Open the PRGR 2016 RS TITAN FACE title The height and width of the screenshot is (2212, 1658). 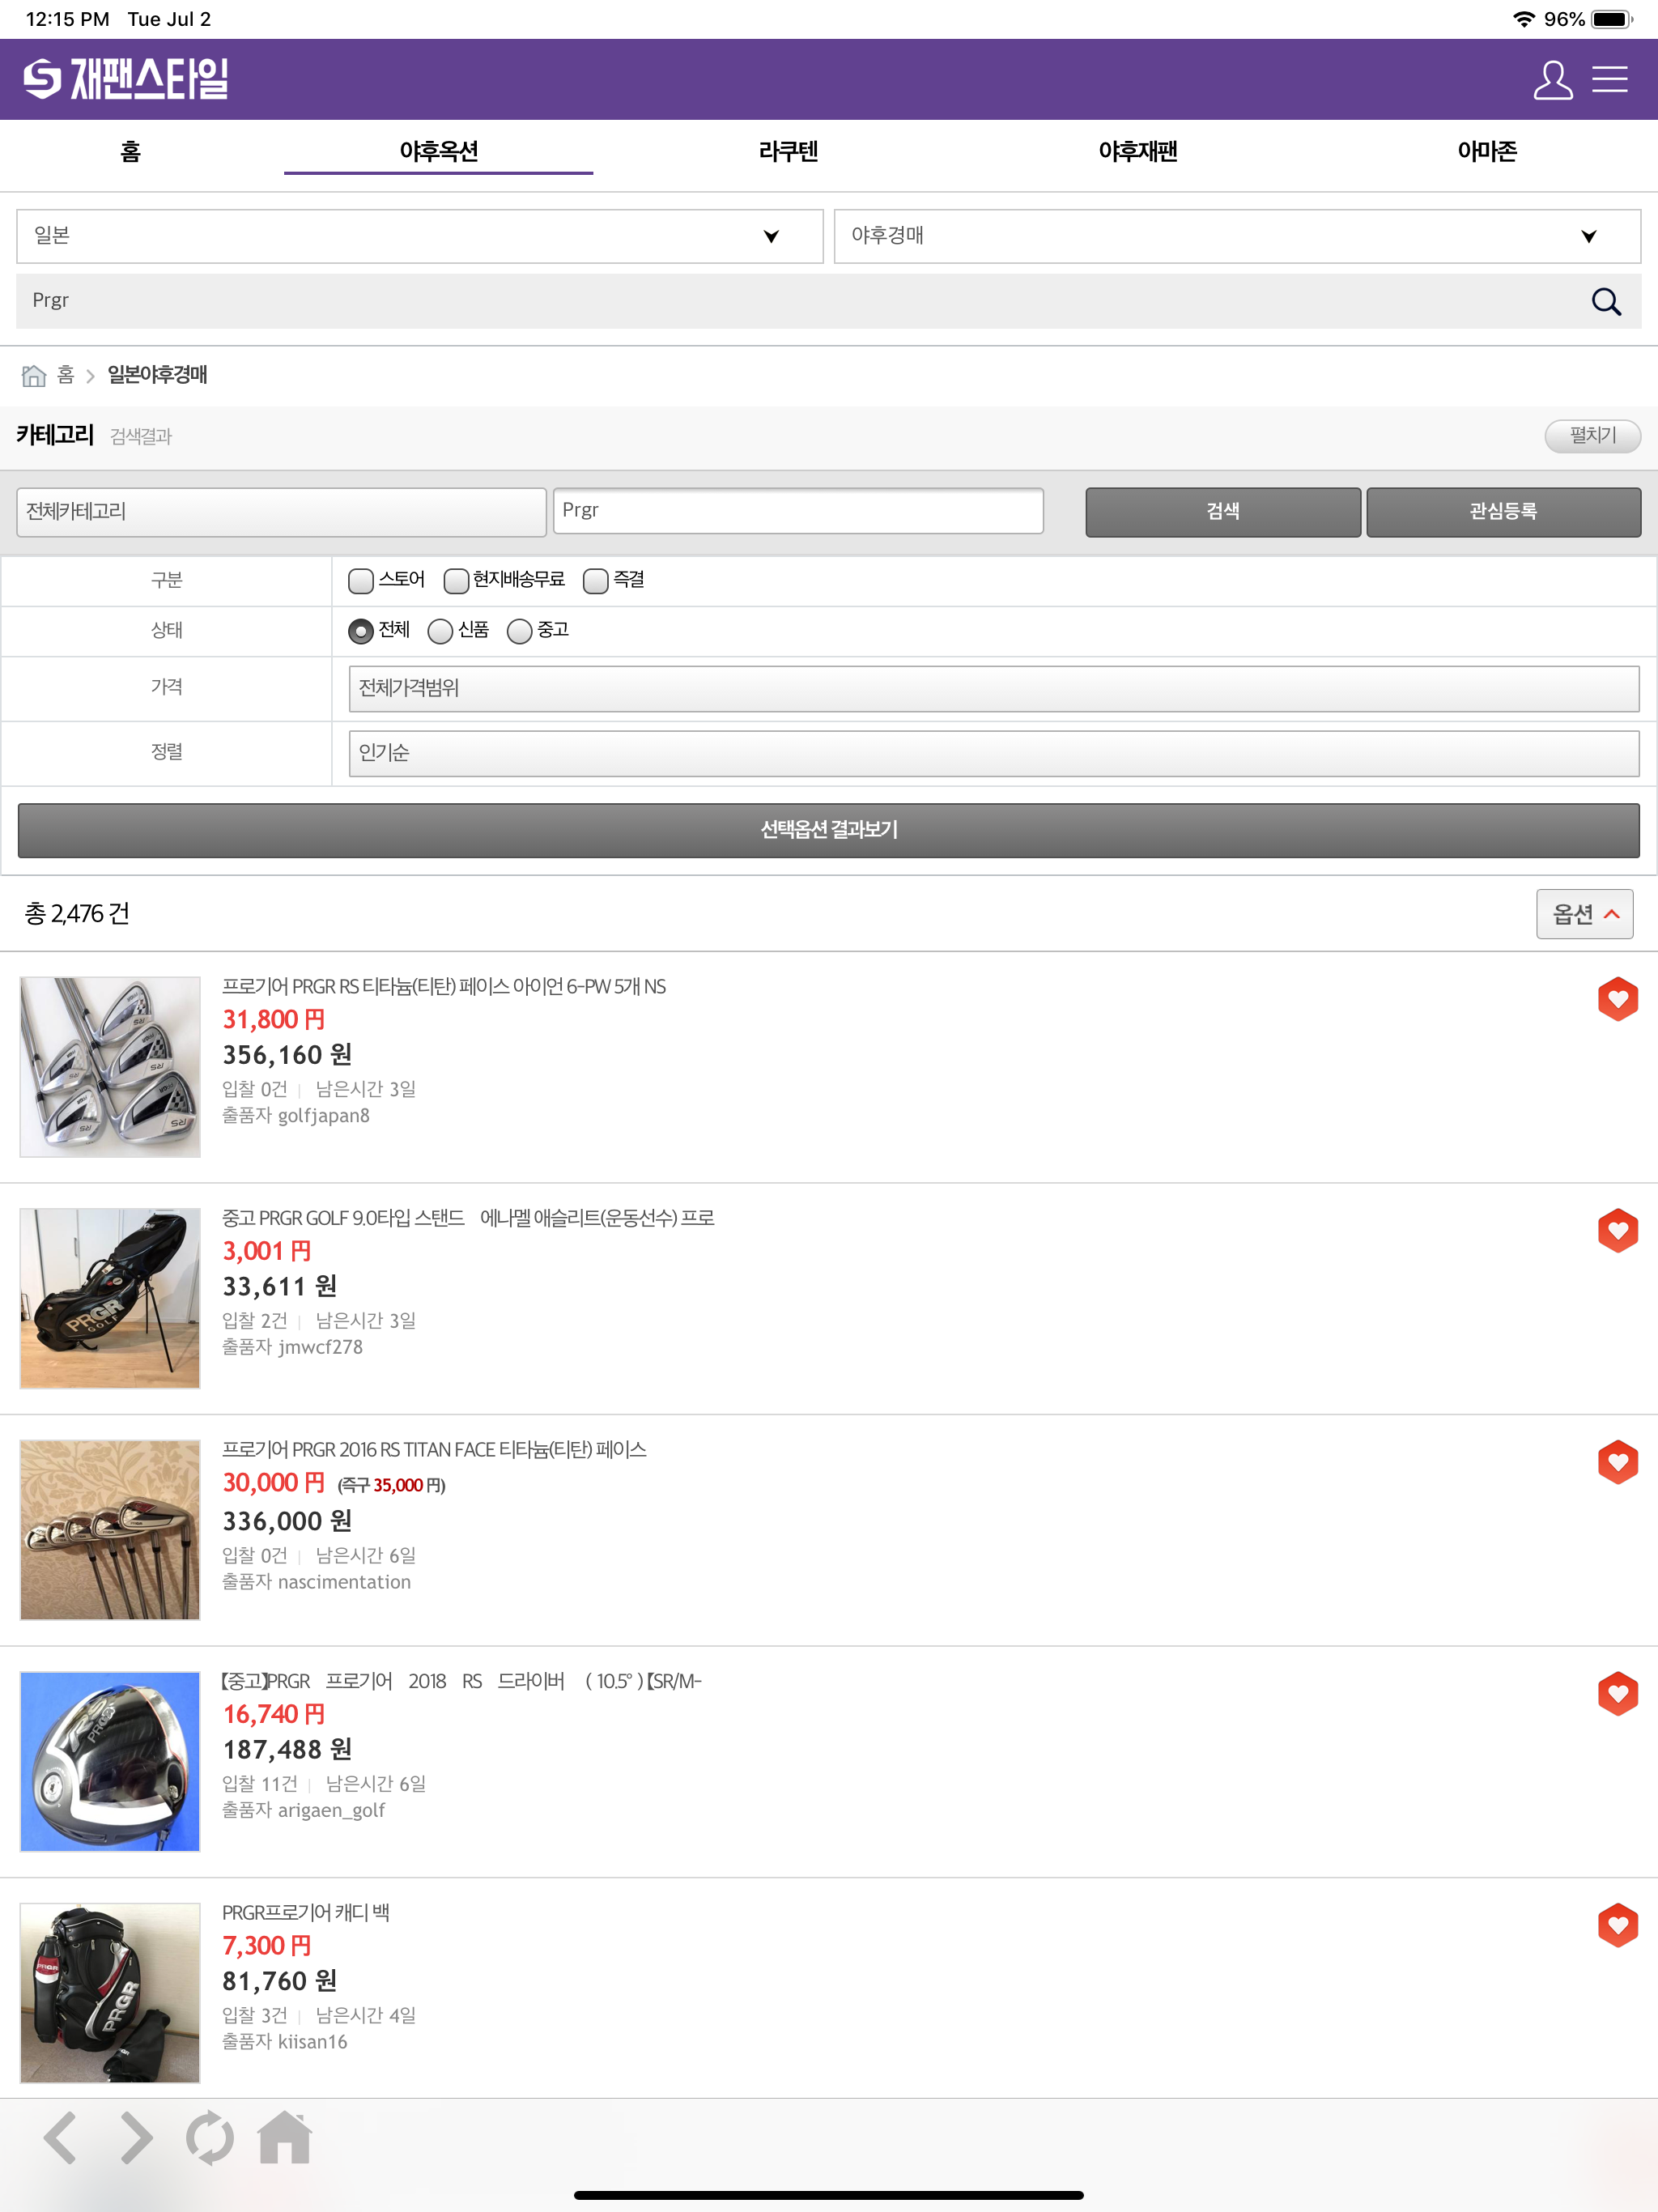[434, 1450]
